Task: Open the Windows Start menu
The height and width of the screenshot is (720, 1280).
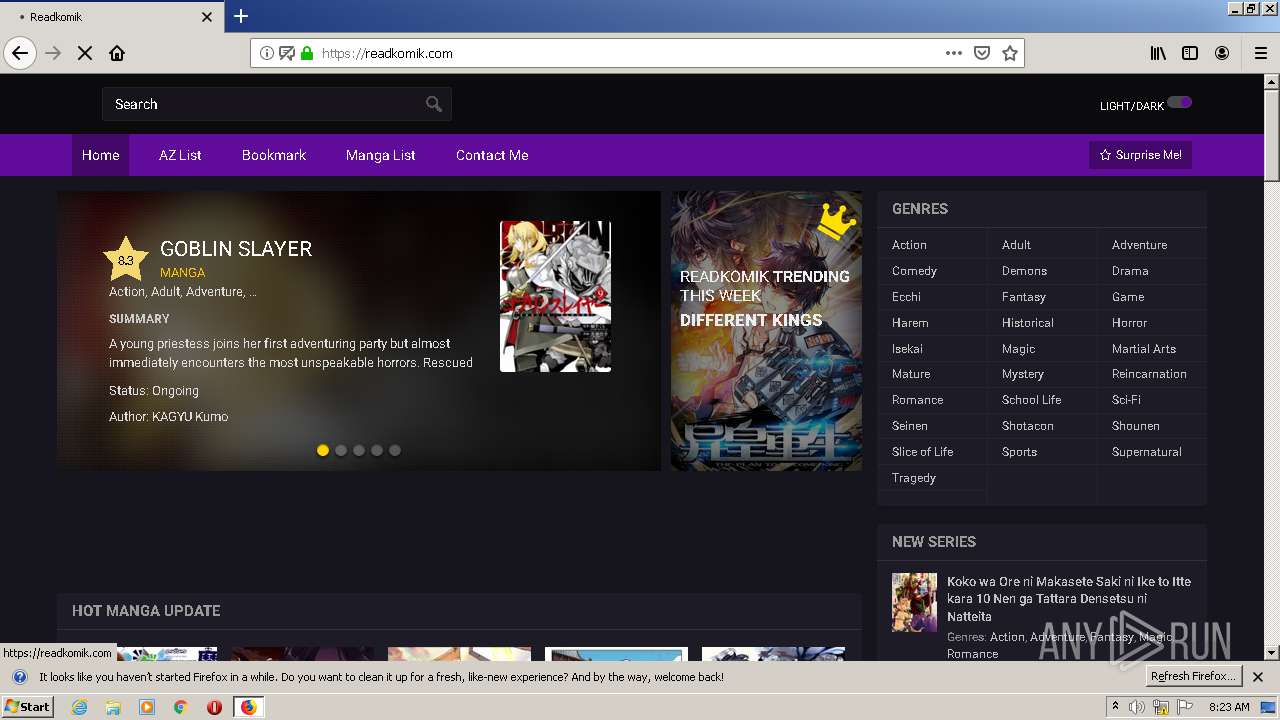Action: point(27,706)
